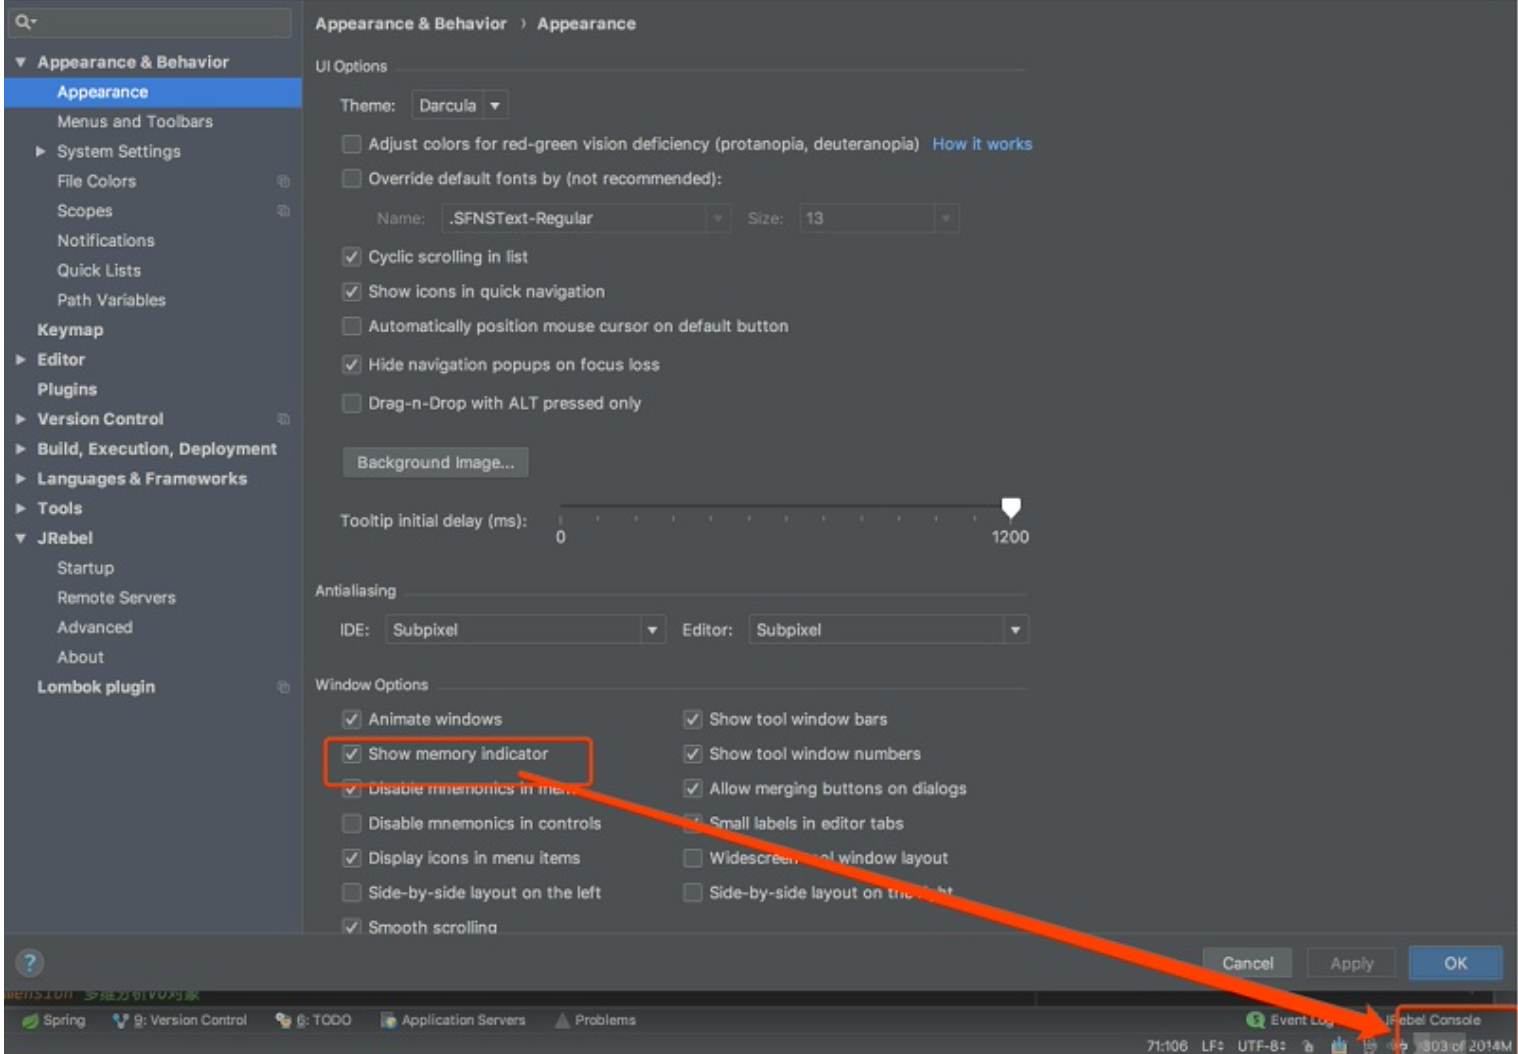Screen dimensions: 1518x1054
Task: Open IDE antialiasing dropdown
Action: tap(525, 630)
